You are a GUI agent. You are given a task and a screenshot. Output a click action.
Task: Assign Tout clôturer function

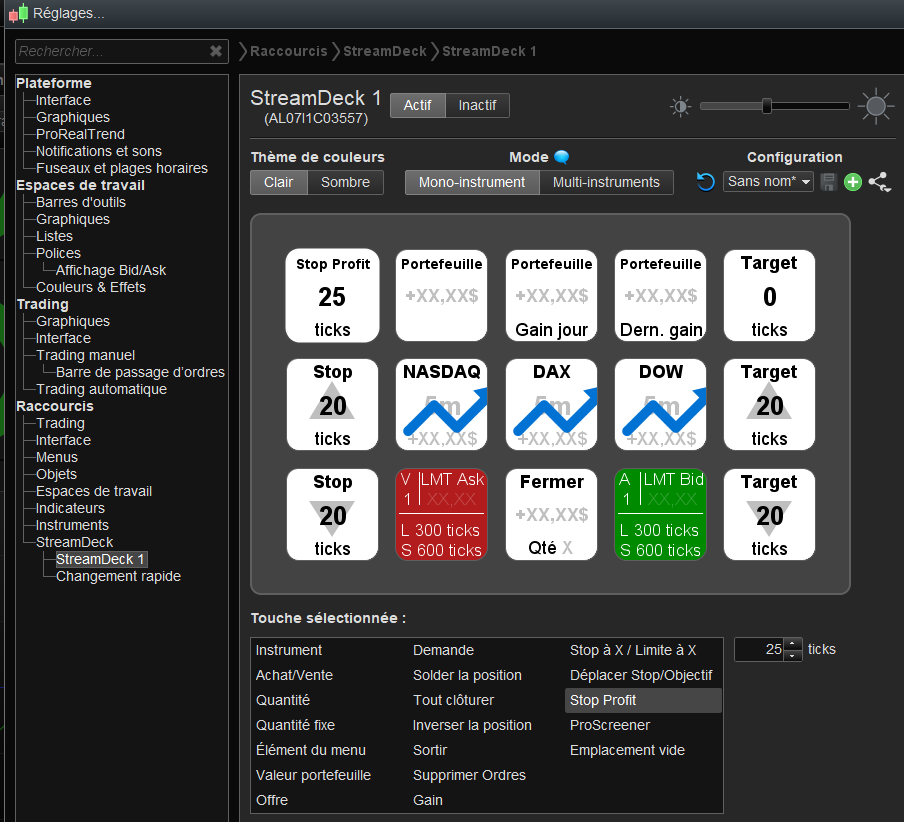point(453,700)
